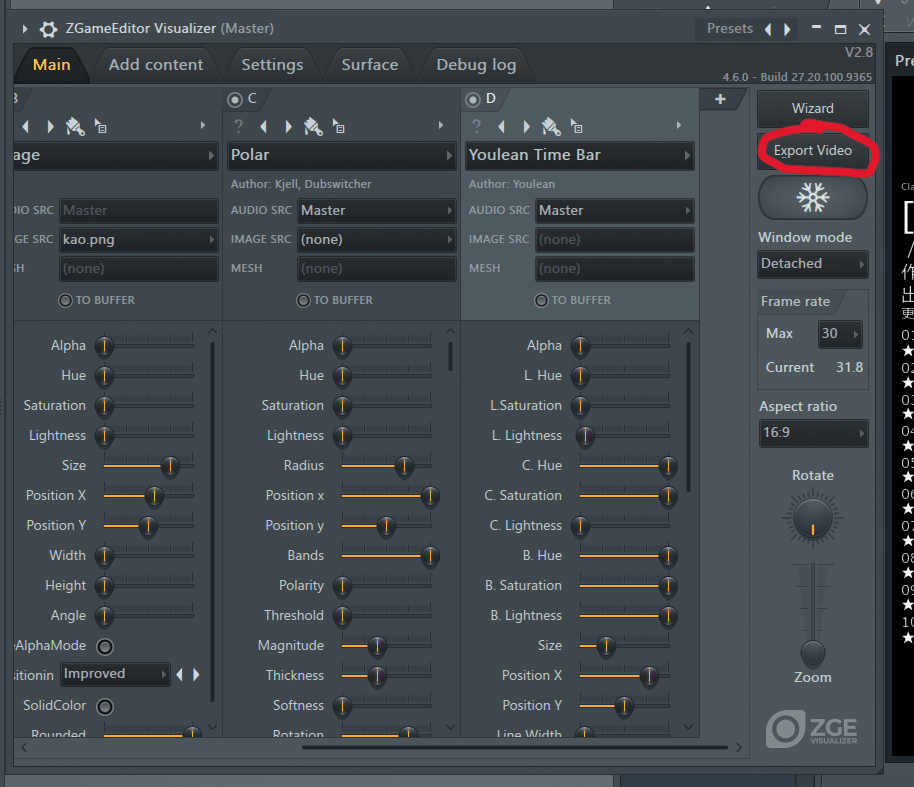
Task: Open layer C IMAGE SRC (none) dropdown
Action: point(377,240)
